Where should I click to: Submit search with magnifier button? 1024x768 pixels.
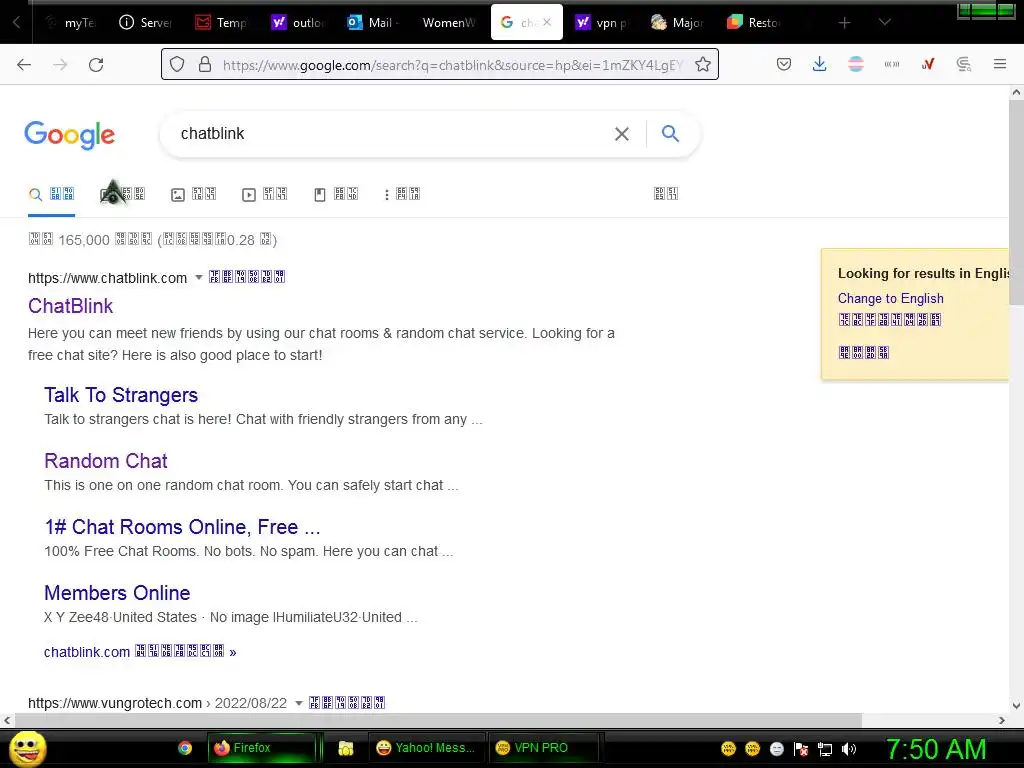(x=670, y=133)
